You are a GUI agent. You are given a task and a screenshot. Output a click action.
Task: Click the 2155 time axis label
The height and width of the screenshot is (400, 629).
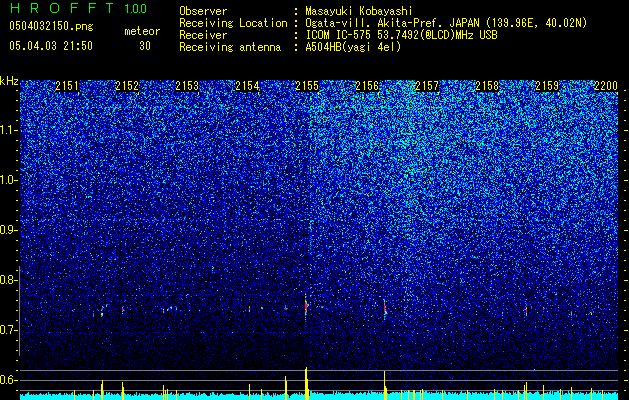pos(307,86)
